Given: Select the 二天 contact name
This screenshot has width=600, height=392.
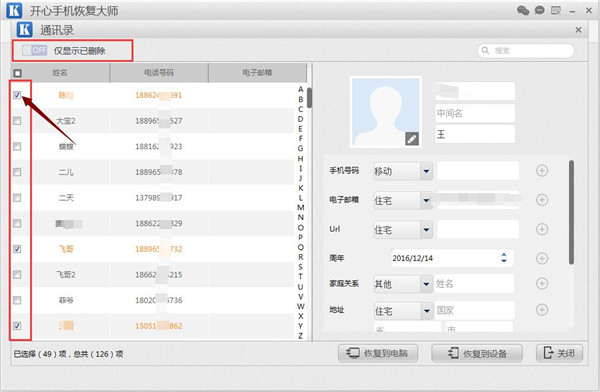Looking at the screenshot, I should (x=66, y=198).
